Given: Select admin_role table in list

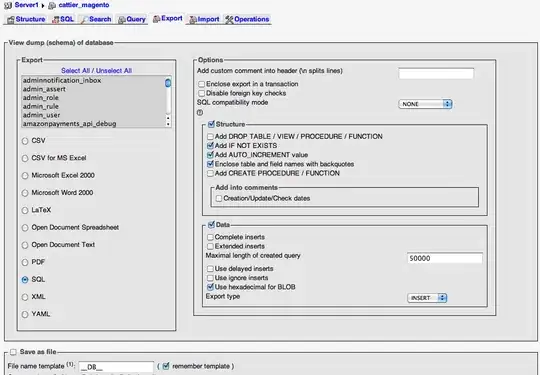Looking at the screenshot, I should click(41, 98).
